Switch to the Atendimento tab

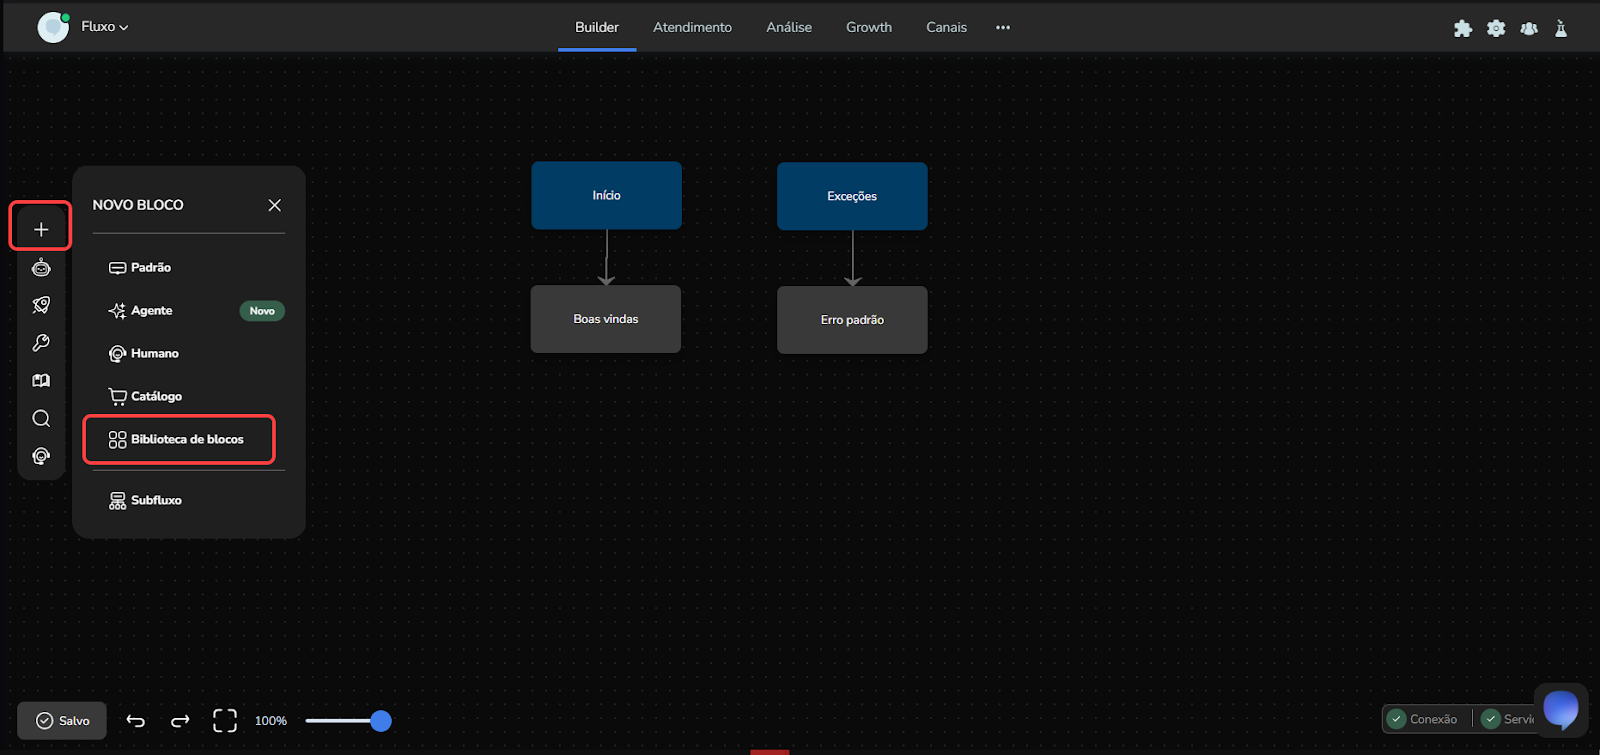(692, 27)
